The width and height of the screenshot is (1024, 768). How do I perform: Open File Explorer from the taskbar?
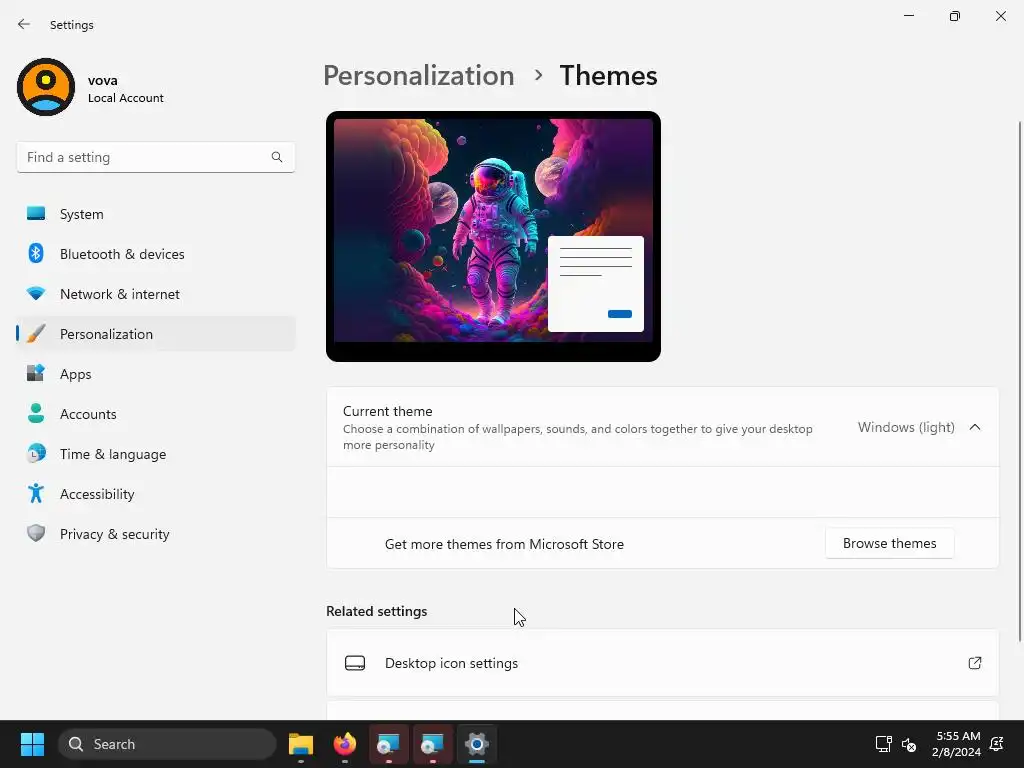pyautogui.click(x=301, y=744)
